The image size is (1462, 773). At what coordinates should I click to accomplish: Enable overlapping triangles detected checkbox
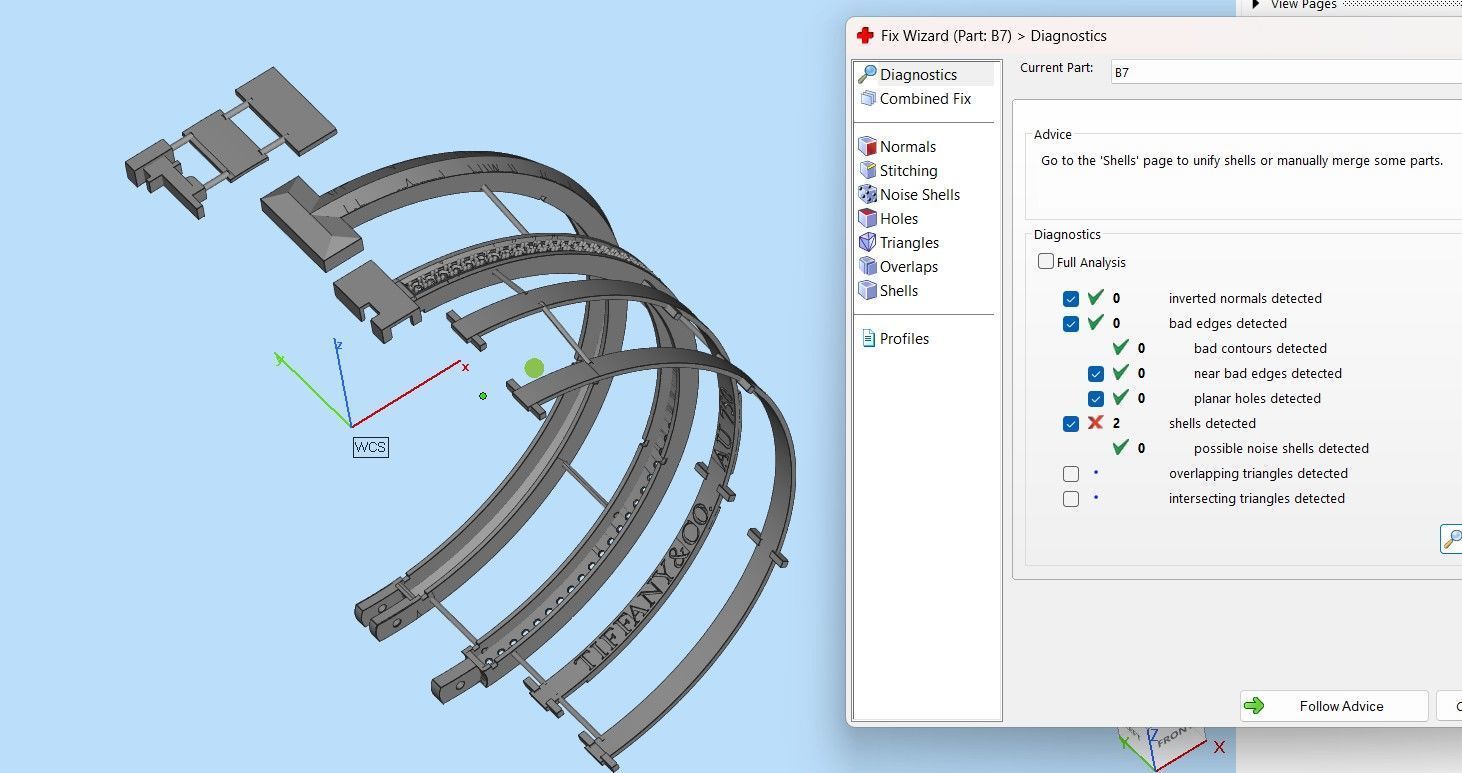click(1071, 473)
